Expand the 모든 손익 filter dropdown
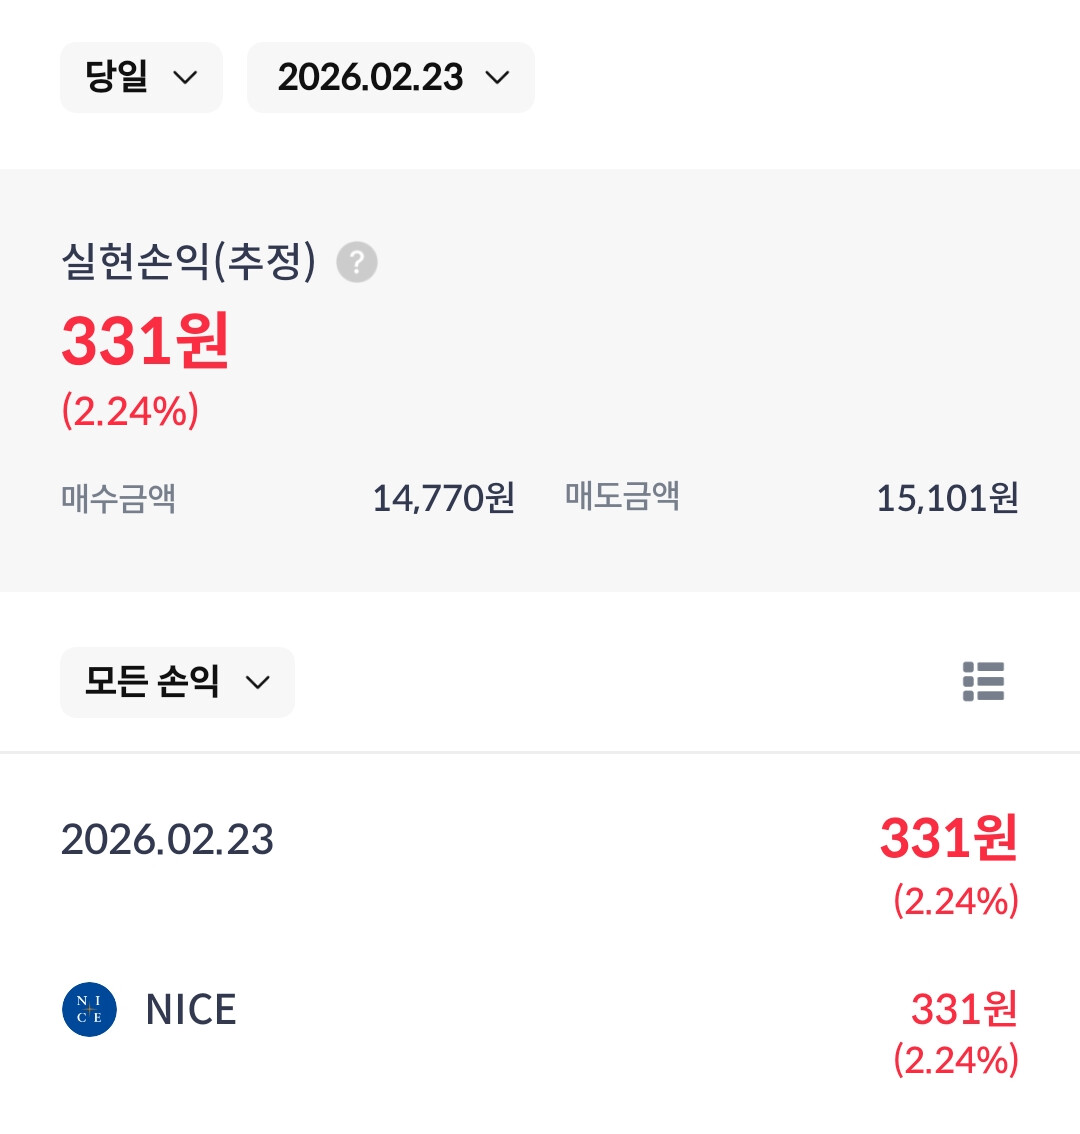 (177, 682)
